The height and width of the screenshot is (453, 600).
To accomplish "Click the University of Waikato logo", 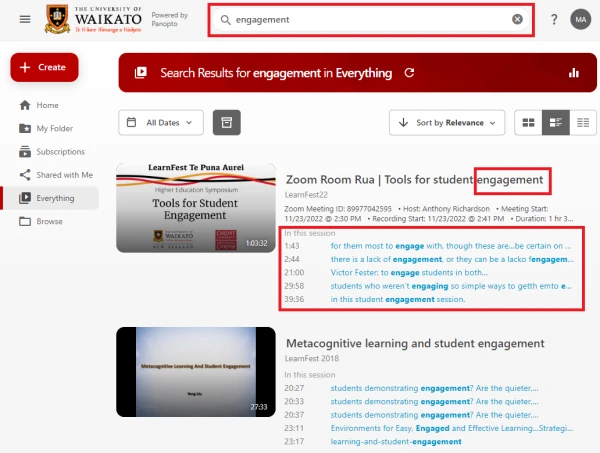I will point(93,19).
